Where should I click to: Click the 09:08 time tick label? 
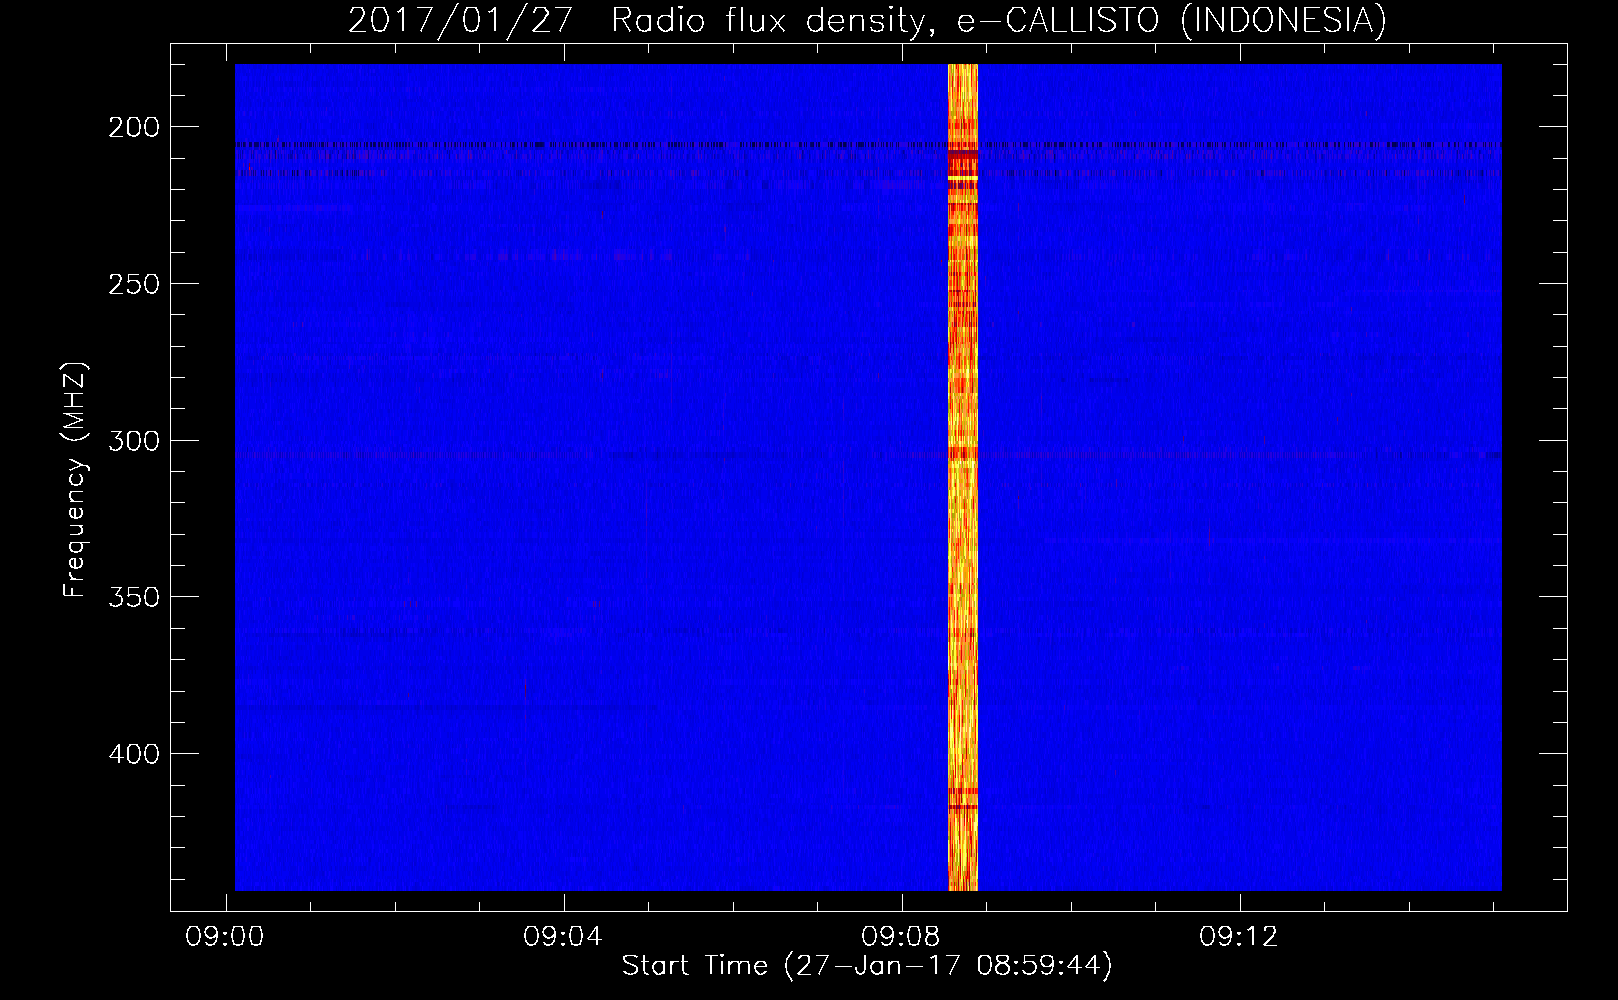pyautogui.click(x=901, y=937)
